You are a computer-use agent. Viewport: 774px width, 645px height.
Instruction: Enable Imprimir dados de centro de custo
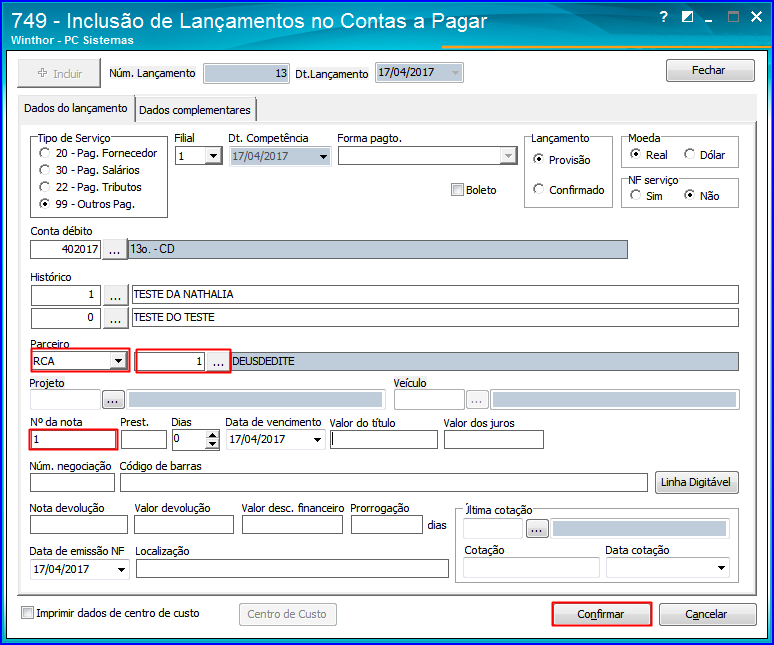pyautogui.click(x=28, y=613)
